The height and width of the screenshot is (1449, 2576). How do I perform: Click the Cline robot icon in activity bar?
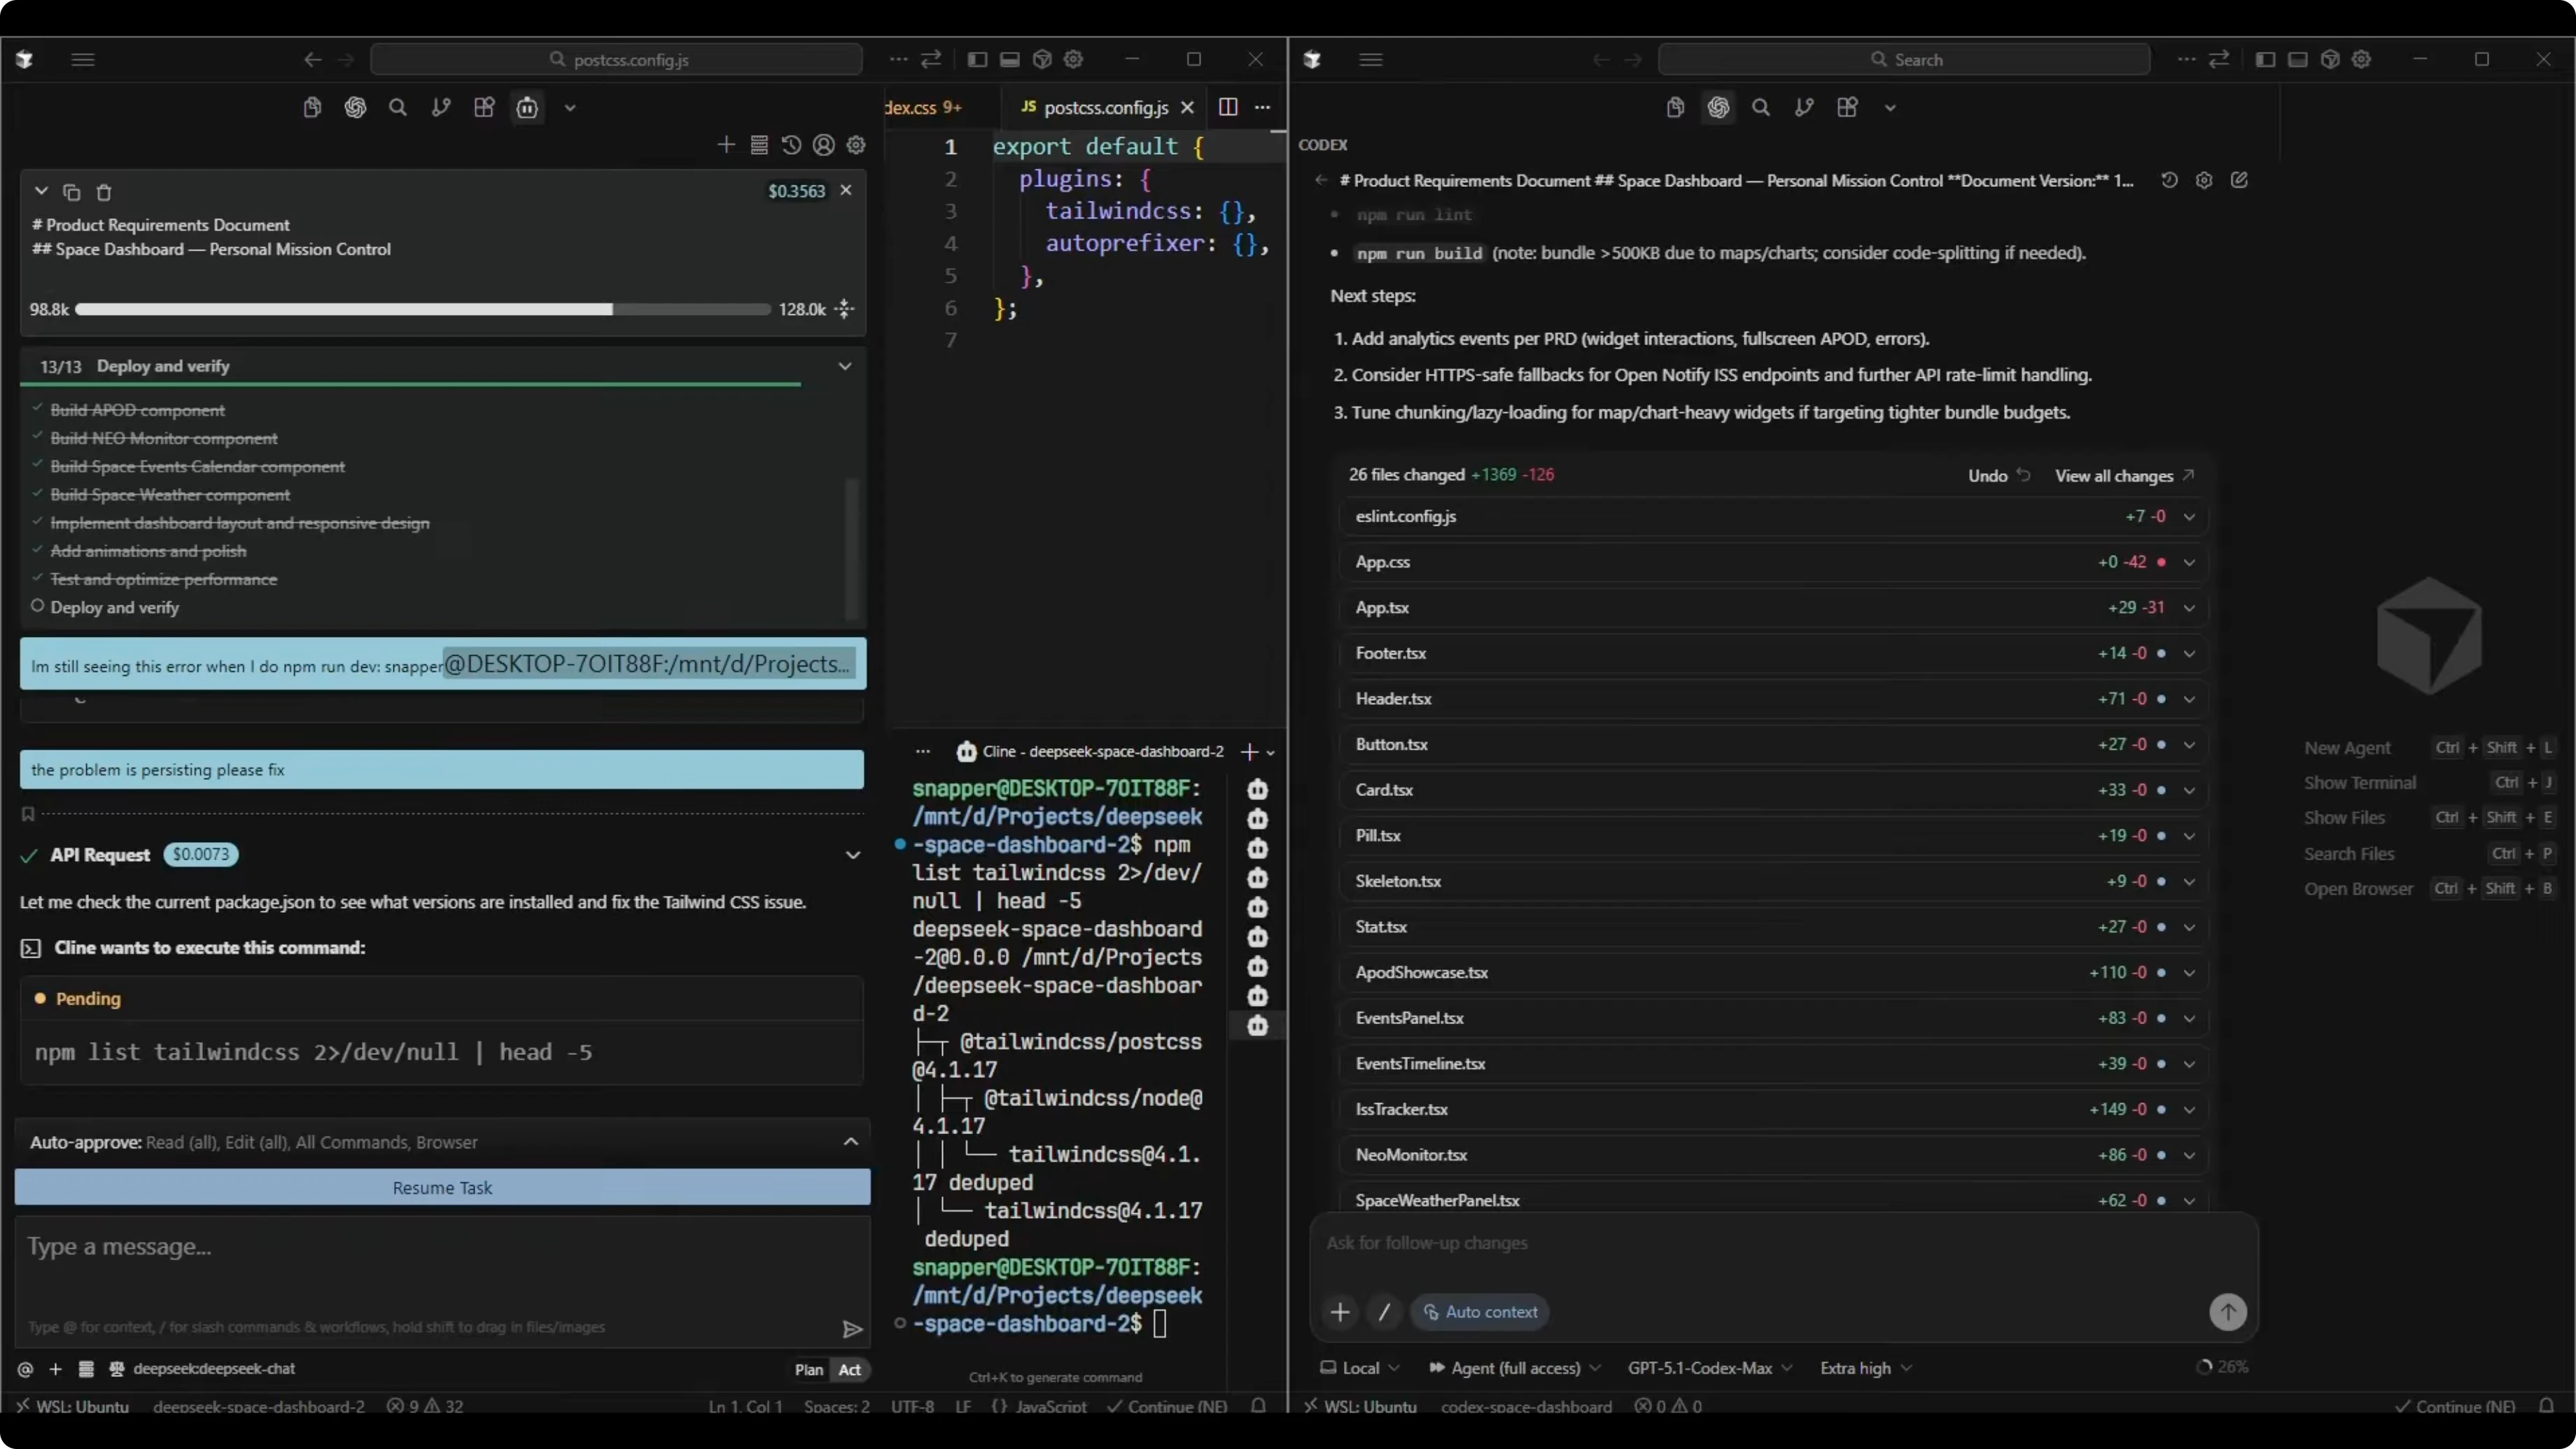(527, 108)
